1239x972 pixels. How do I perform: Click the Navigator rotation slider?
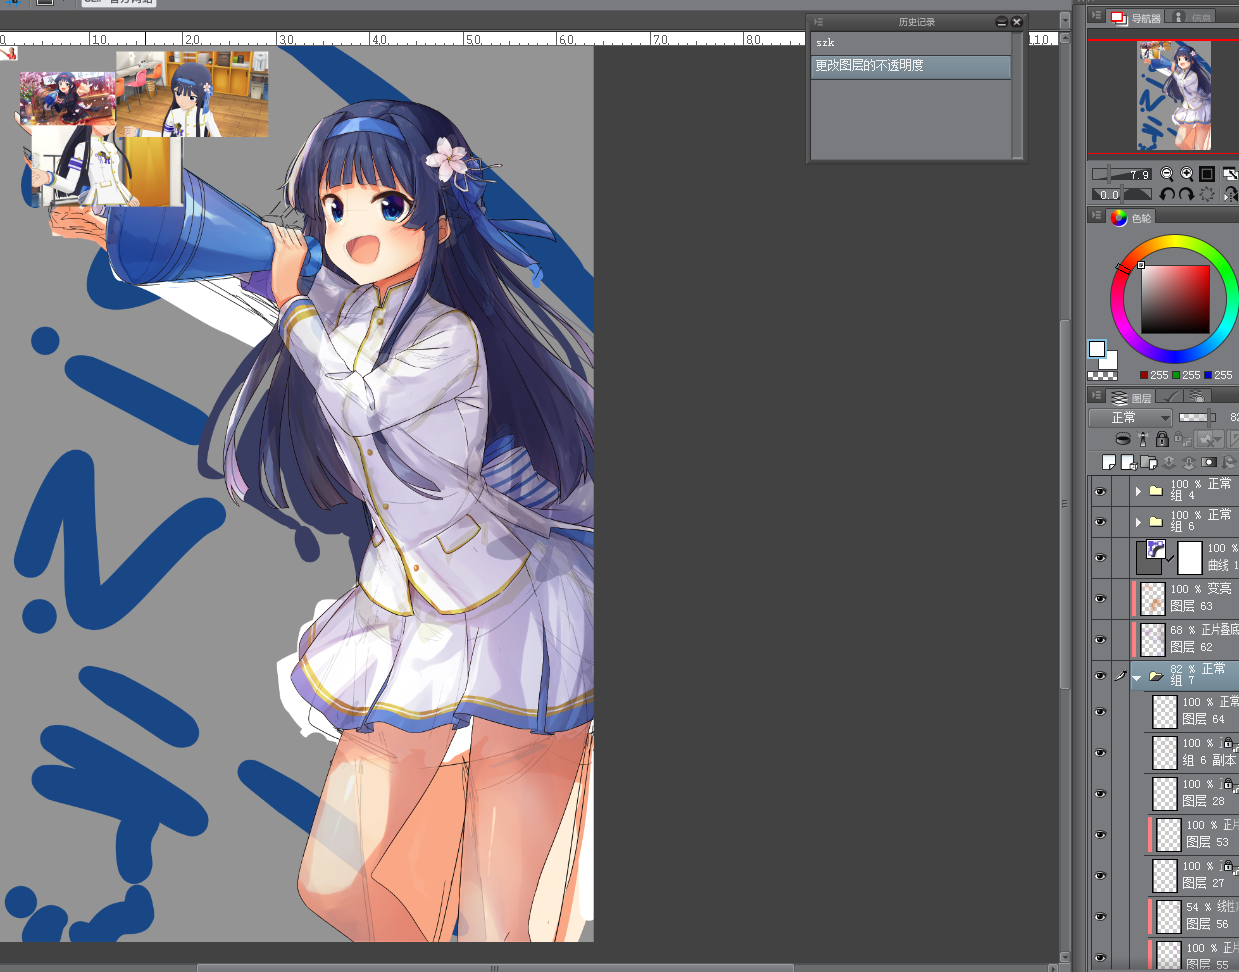(1122, 195)
